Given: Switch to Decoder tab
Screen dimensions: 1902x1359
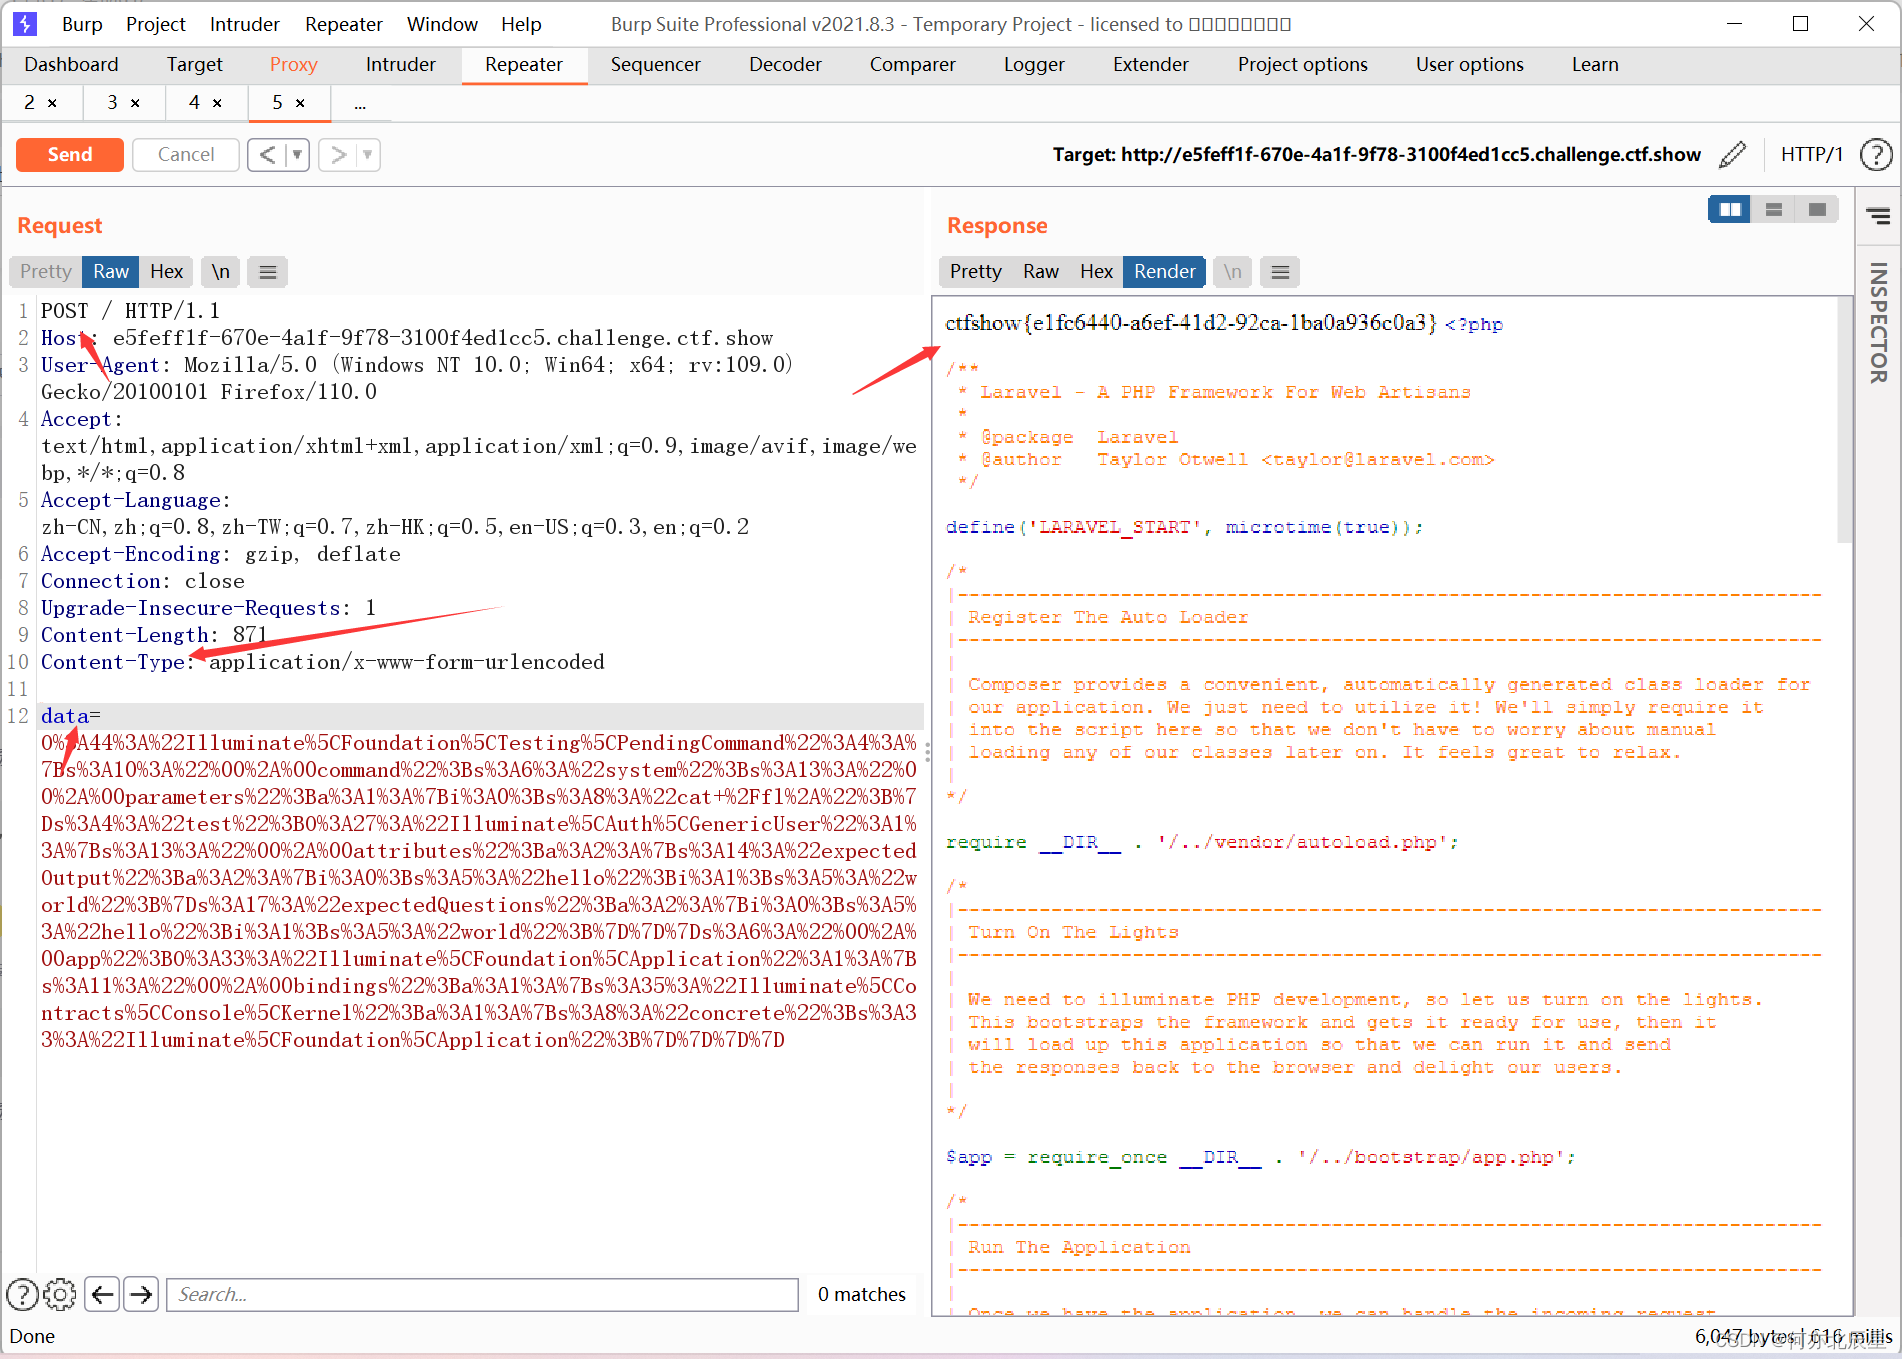Looking at the screenshot, I should click(785, 64).
